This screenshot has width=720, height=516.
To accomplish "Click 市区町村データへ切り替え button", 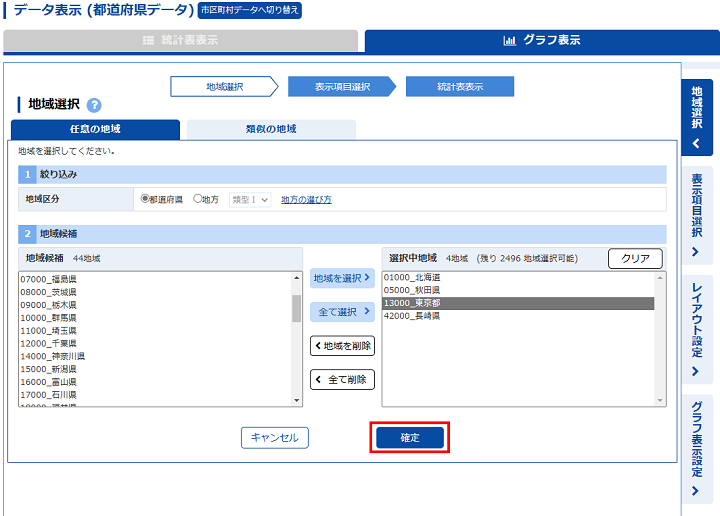I will (250, 10).
